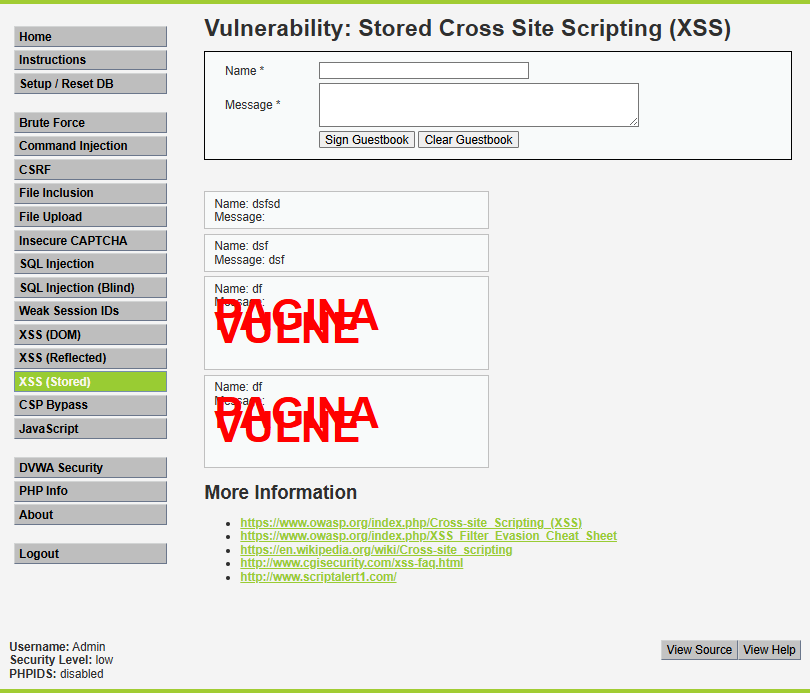The image size is (810, 693).
Task: Follow the scriptalert1.com link
Action: pos(318,577)
